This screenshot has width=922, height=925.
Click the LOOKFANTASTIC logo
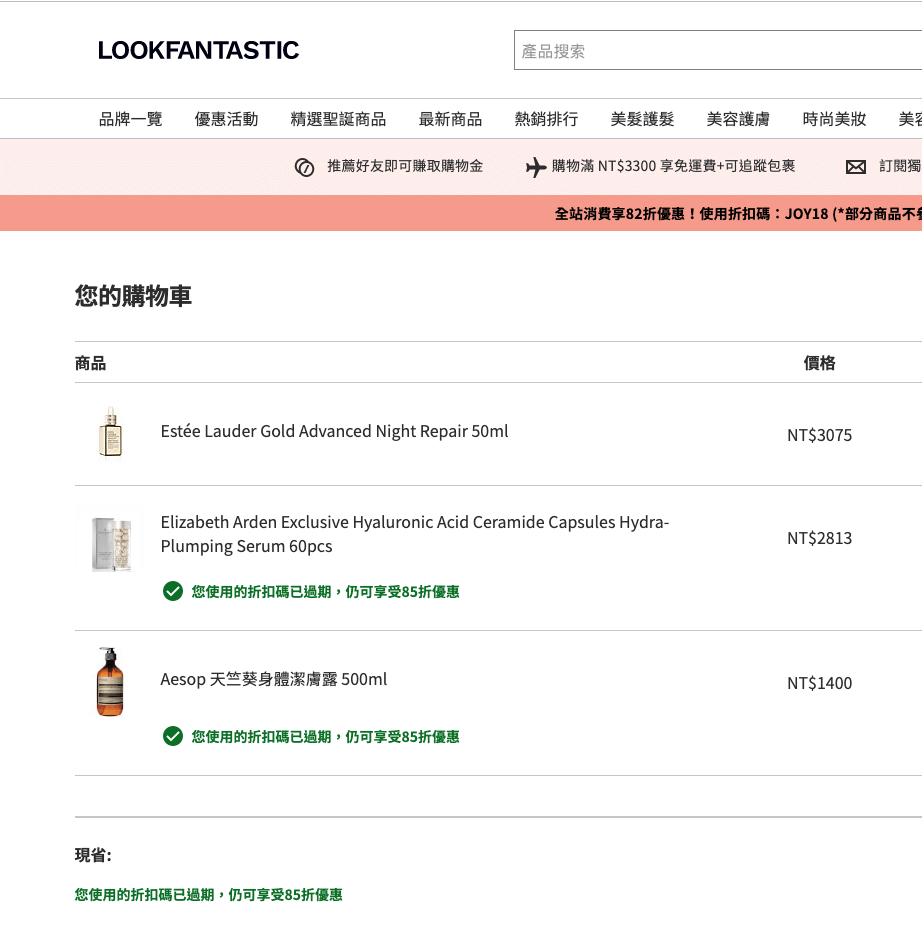pos(198,51)
